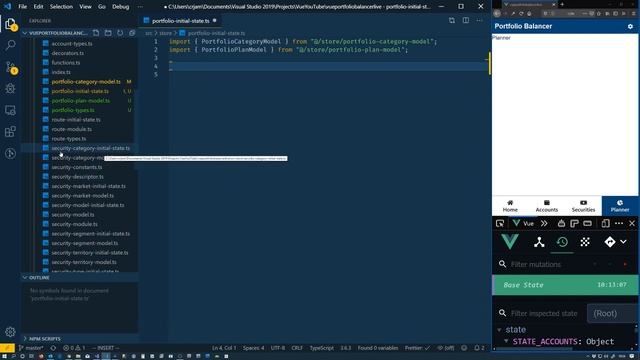This screenshot has height=360, width=640.
Task: Refresh the Explorer file tree
Action: click(120, 33)
